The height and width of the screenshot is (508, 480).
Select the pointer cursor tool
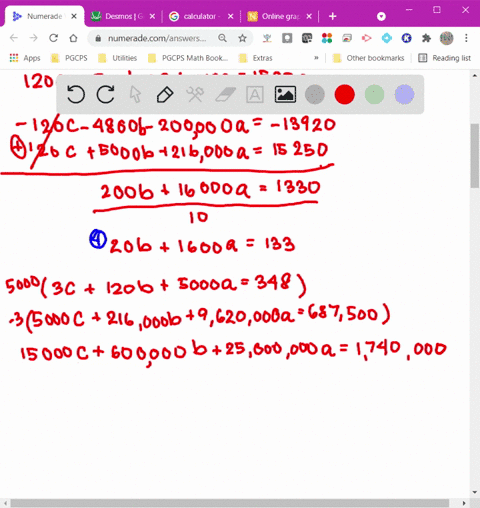coord(135,95)
